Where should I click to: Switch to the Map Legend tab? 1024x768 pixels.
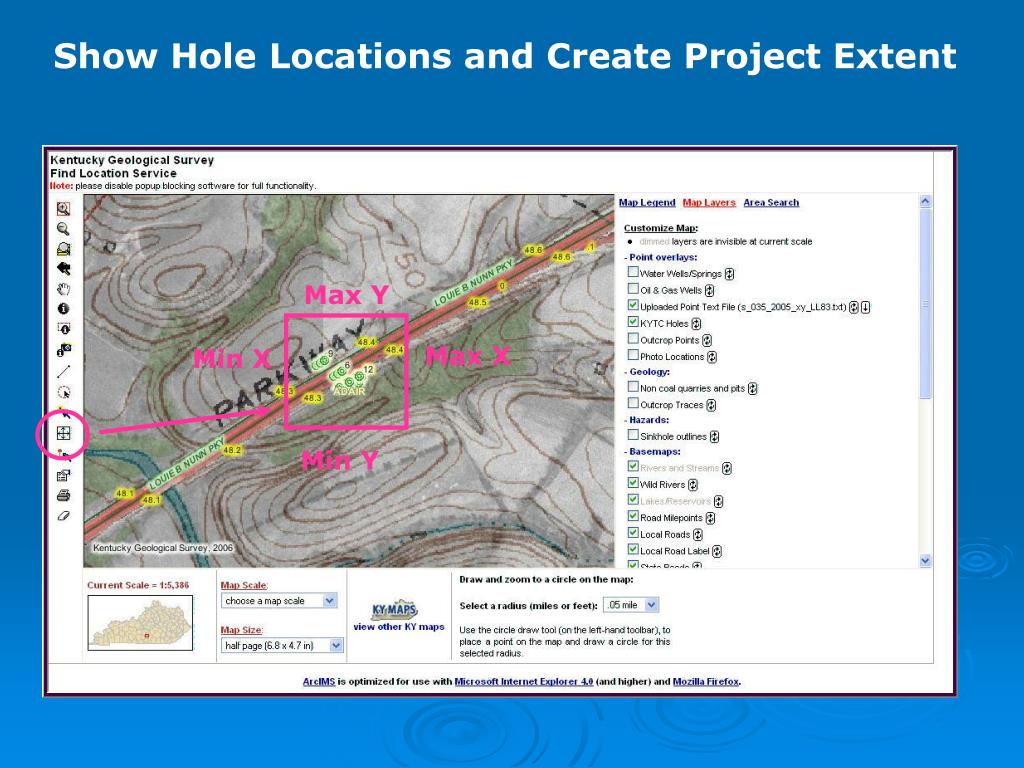point(647,202)
